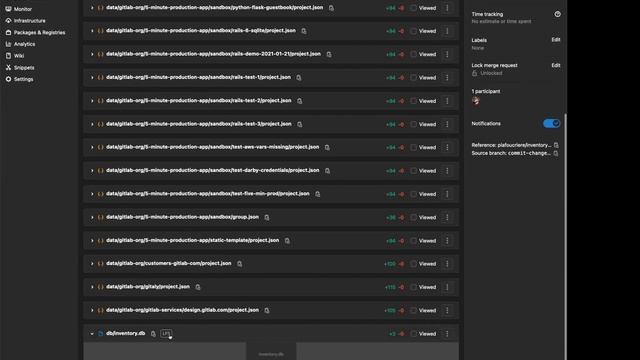The image size is (640, 360).
Task: Copy path of db/inventory.db
Action: [x=153, y=333]
